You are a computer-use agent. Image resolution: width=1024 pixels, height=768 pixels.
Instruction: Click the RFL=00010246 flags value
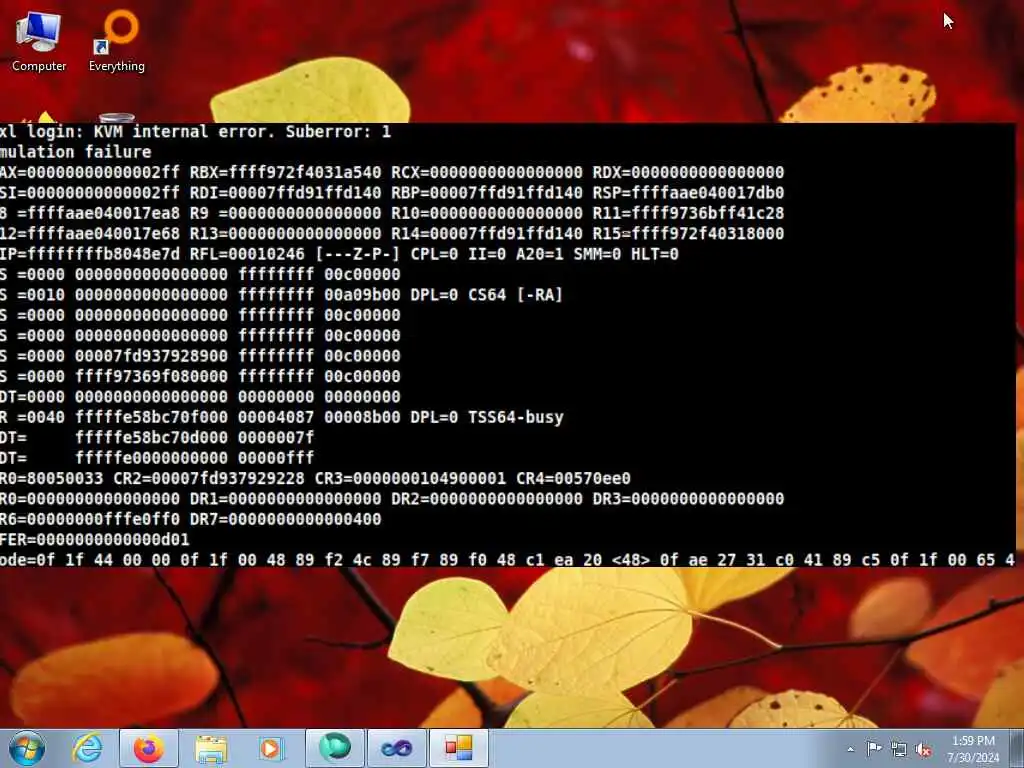(247, 254)
